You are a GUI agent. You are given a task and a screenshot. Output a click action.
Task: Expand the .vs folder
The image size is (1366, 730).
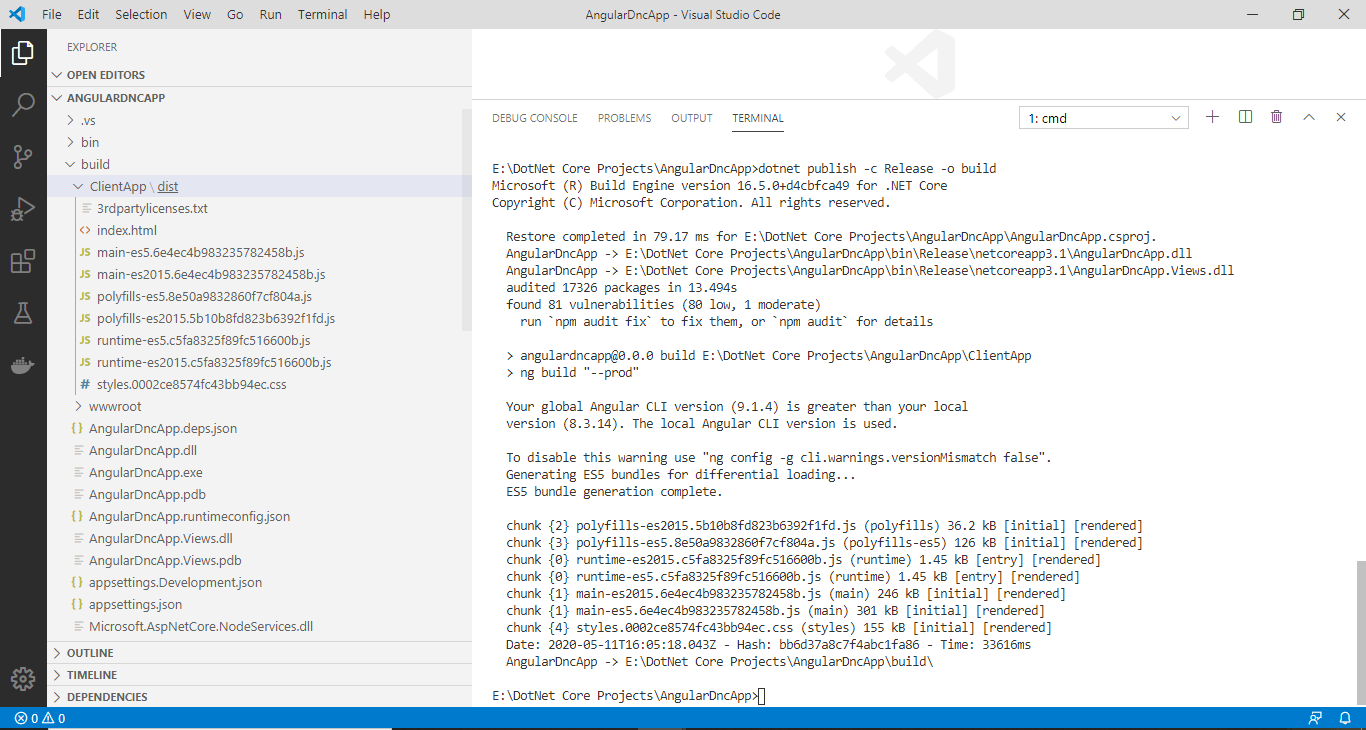click(x=259, y=120)
